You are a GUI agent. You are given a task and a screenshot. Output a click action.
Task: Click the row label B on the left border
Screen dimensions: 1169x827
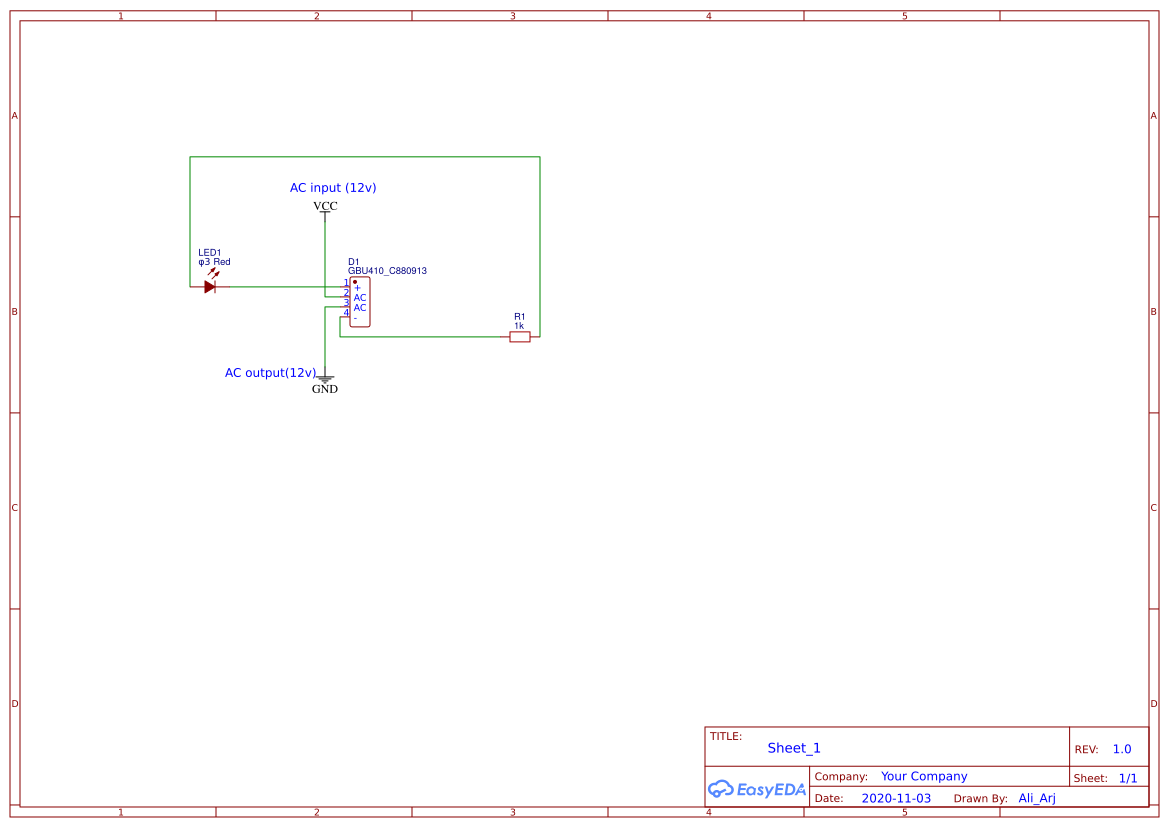tap(14, 312)
